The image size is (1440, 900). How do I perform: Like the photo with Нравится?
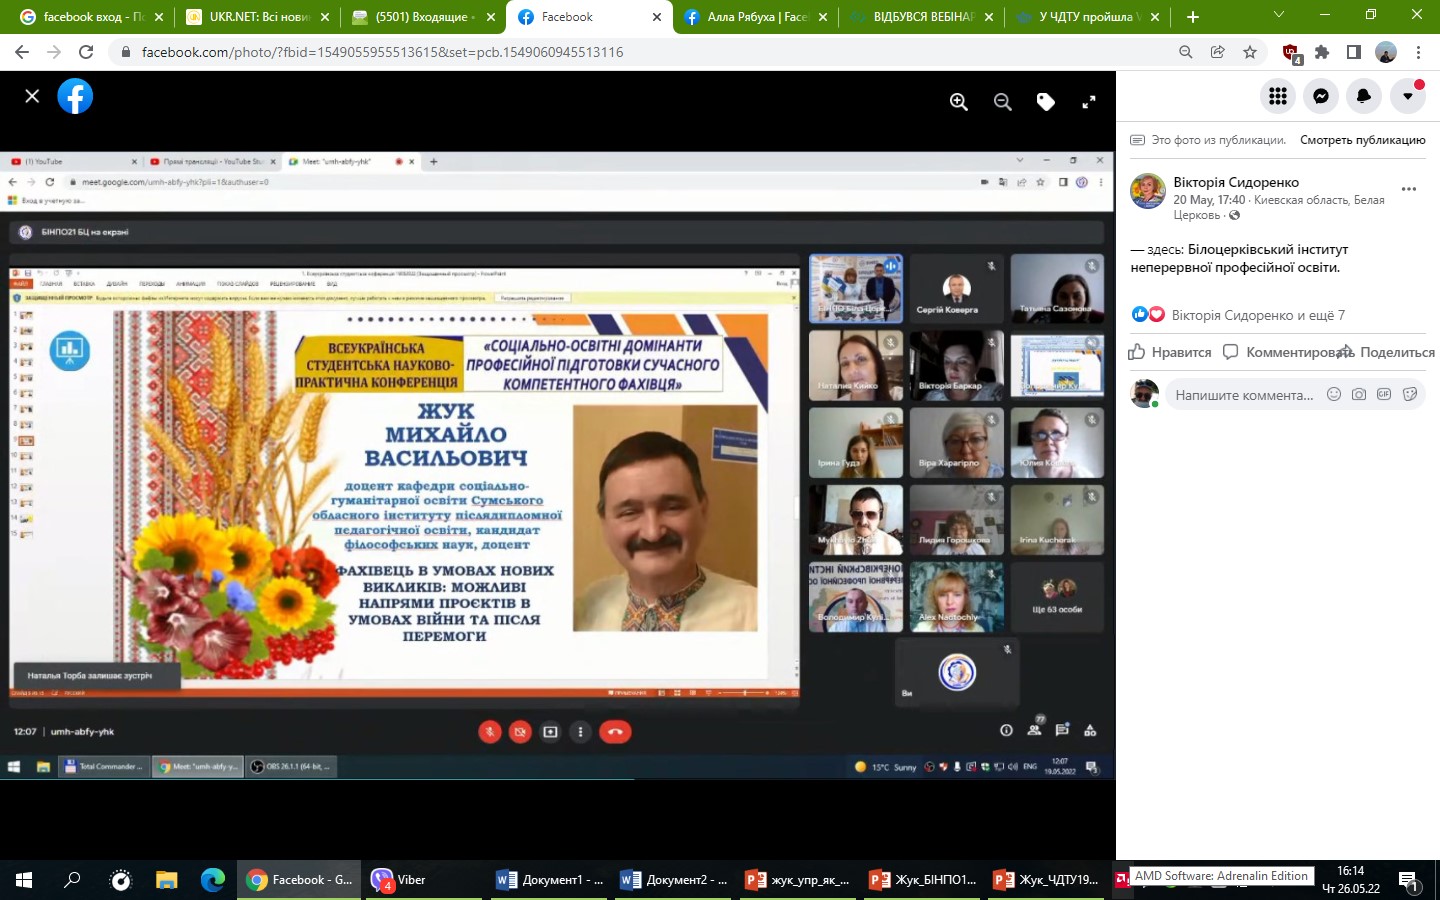click(1170, 352)
